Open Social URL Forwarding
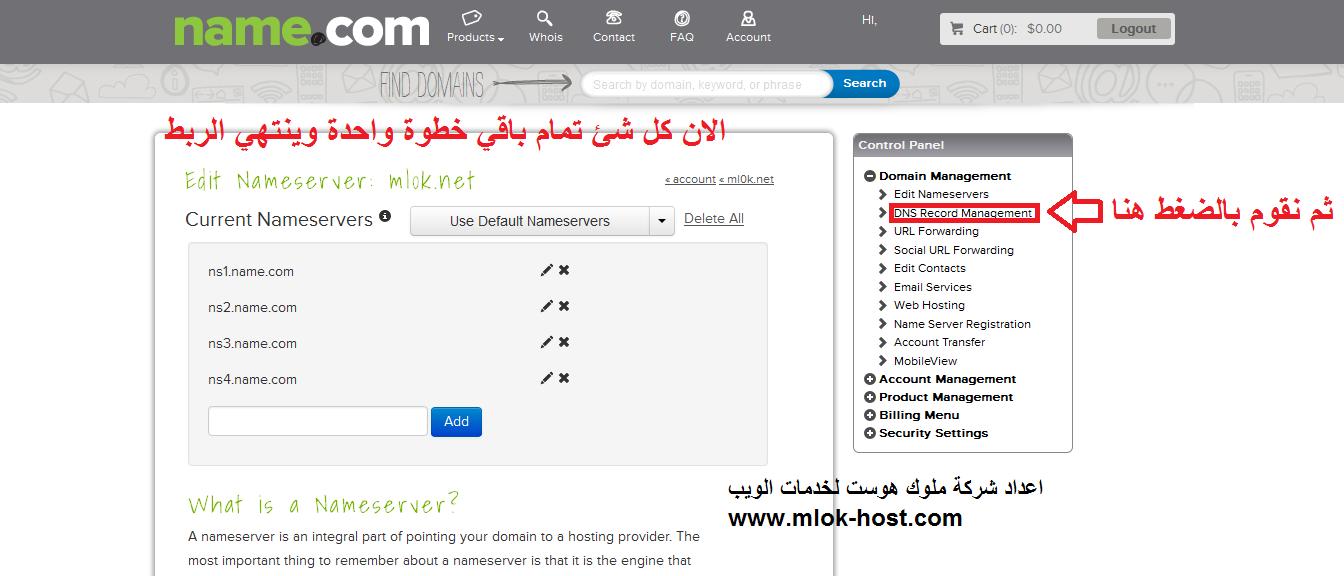The width and height of the screenshot is (1344, 576). (x=954, y=250)
